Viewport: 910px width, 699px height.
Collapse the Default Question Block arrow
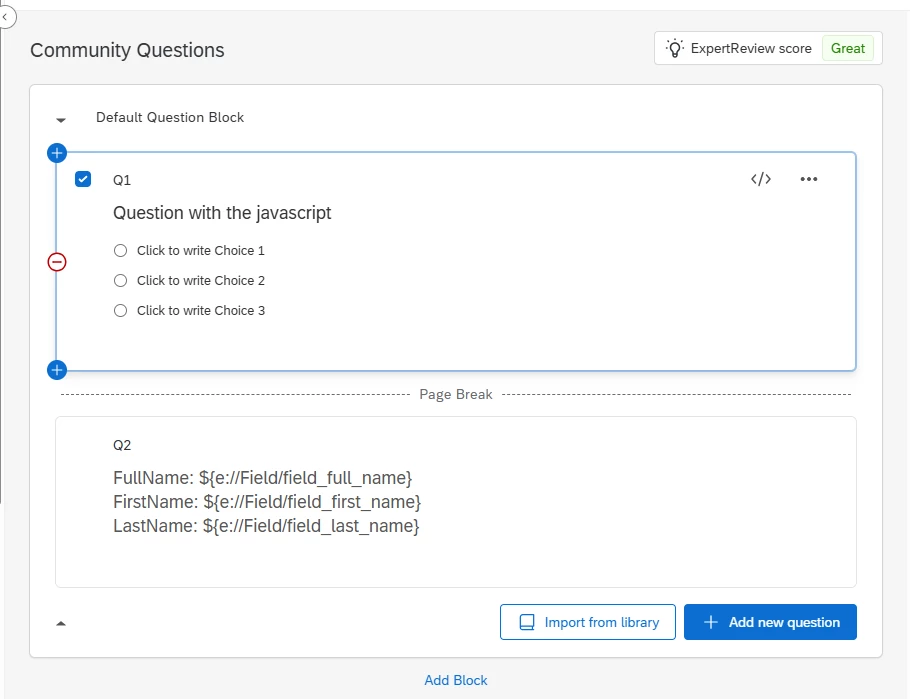click(x=61, y=119)
